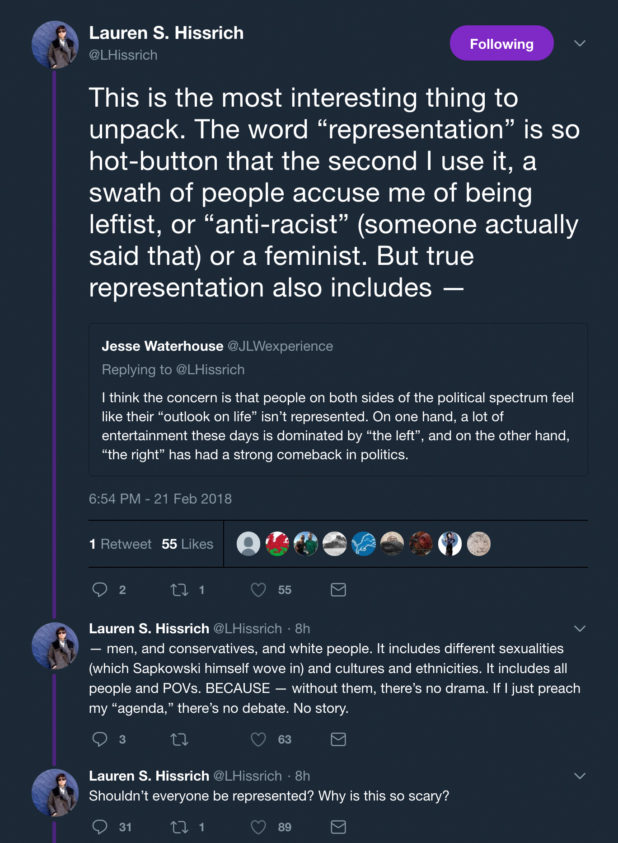The width and height of the screenshot is (618, 843).
Task: Like the tweet with 89 likes
Action: coord(259,827)
